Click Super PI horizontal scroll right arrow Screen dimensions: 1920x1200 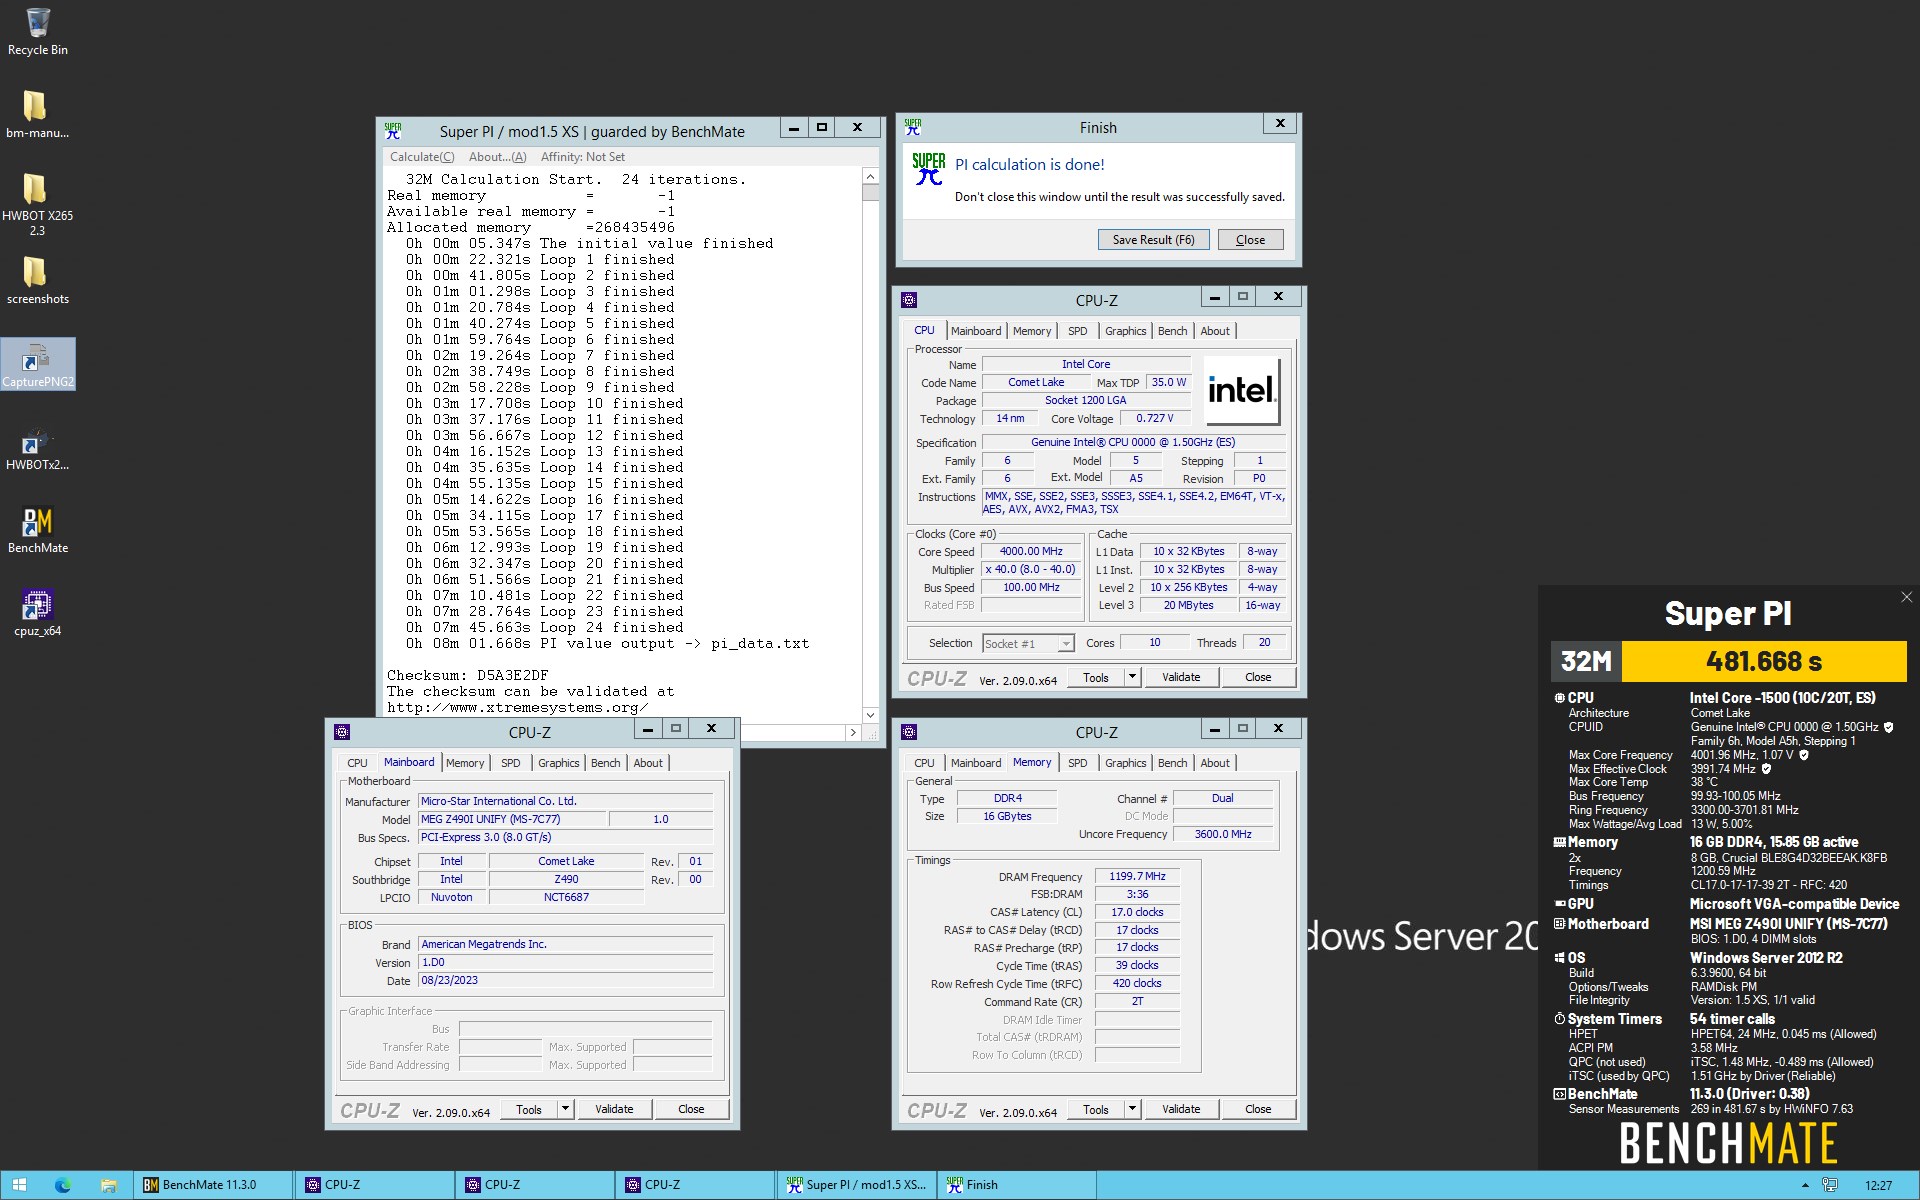click(x=853, y=733)
